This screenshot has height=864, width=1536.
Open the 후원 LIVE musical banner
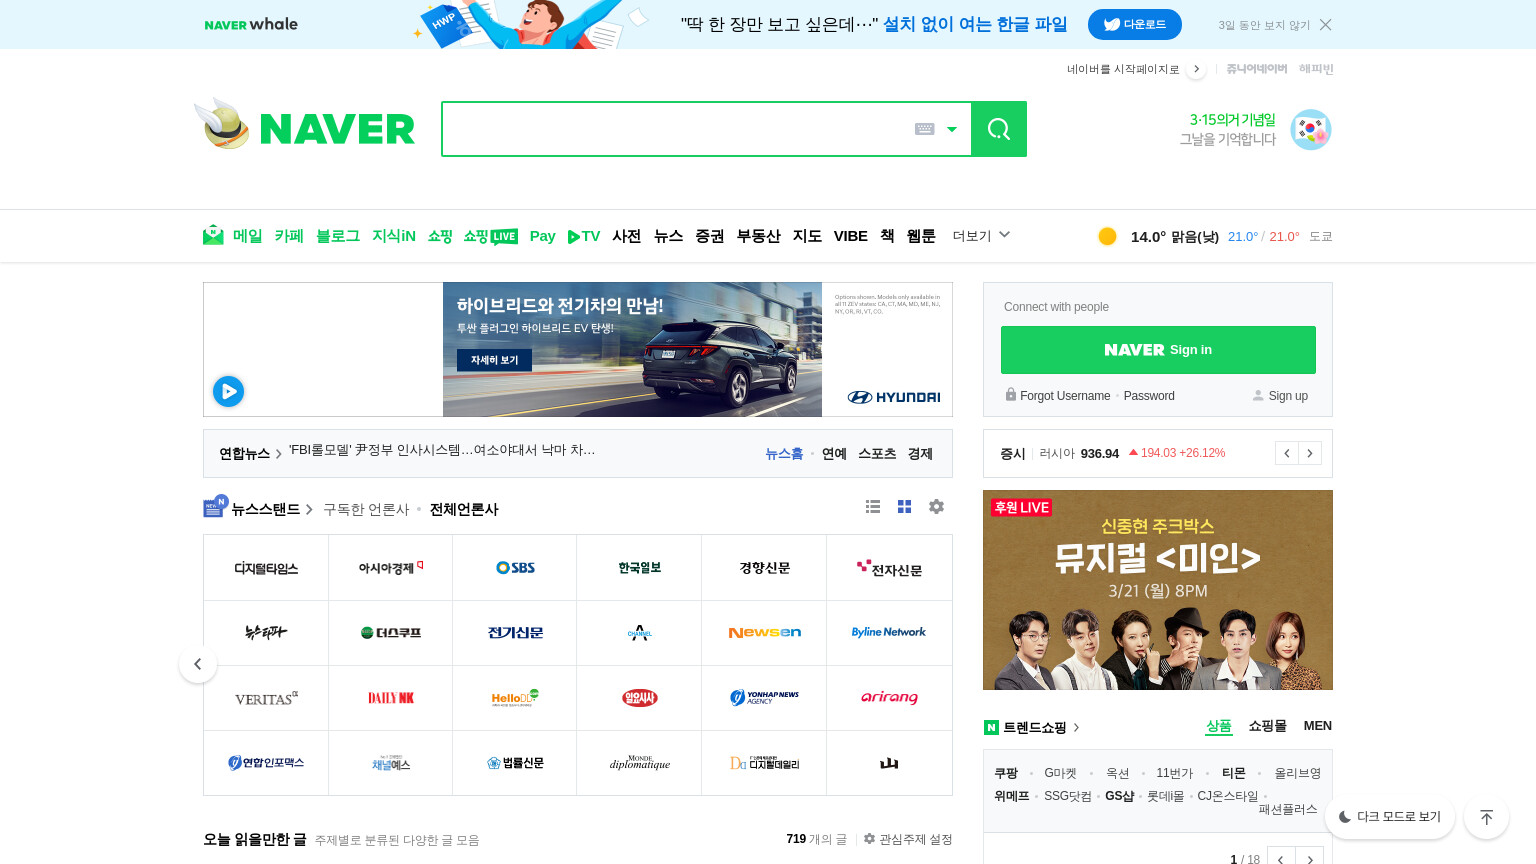click(x=1158, y=590)
